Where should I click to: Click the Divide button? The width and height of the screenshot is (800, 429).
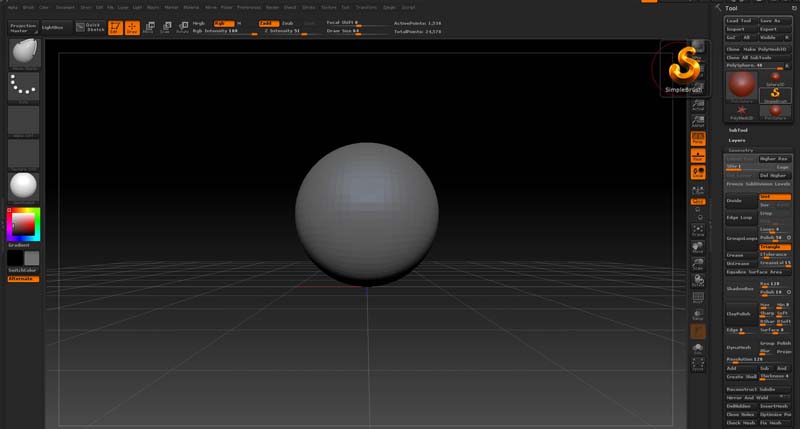[x=741, y=201]
